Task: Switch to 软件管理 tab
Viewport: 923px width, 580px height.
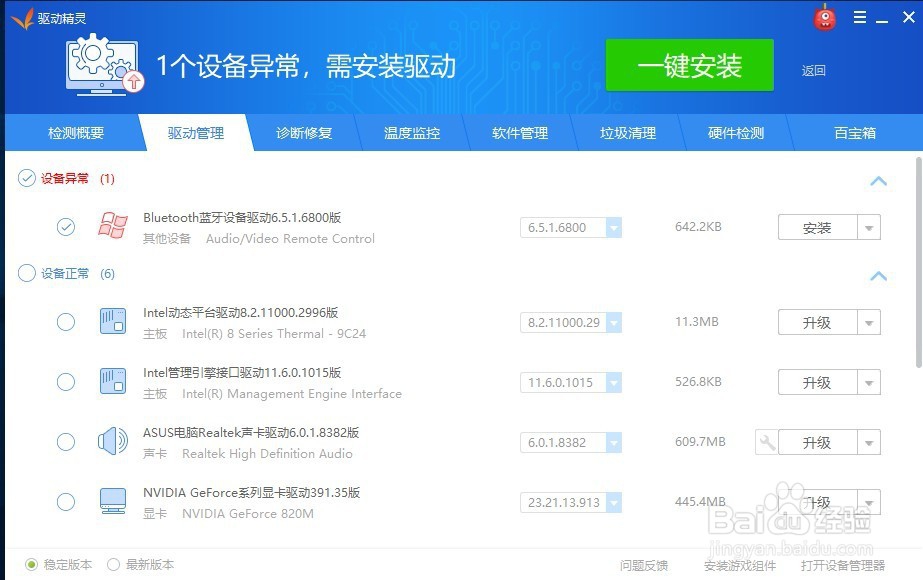Action: (520, 133)
